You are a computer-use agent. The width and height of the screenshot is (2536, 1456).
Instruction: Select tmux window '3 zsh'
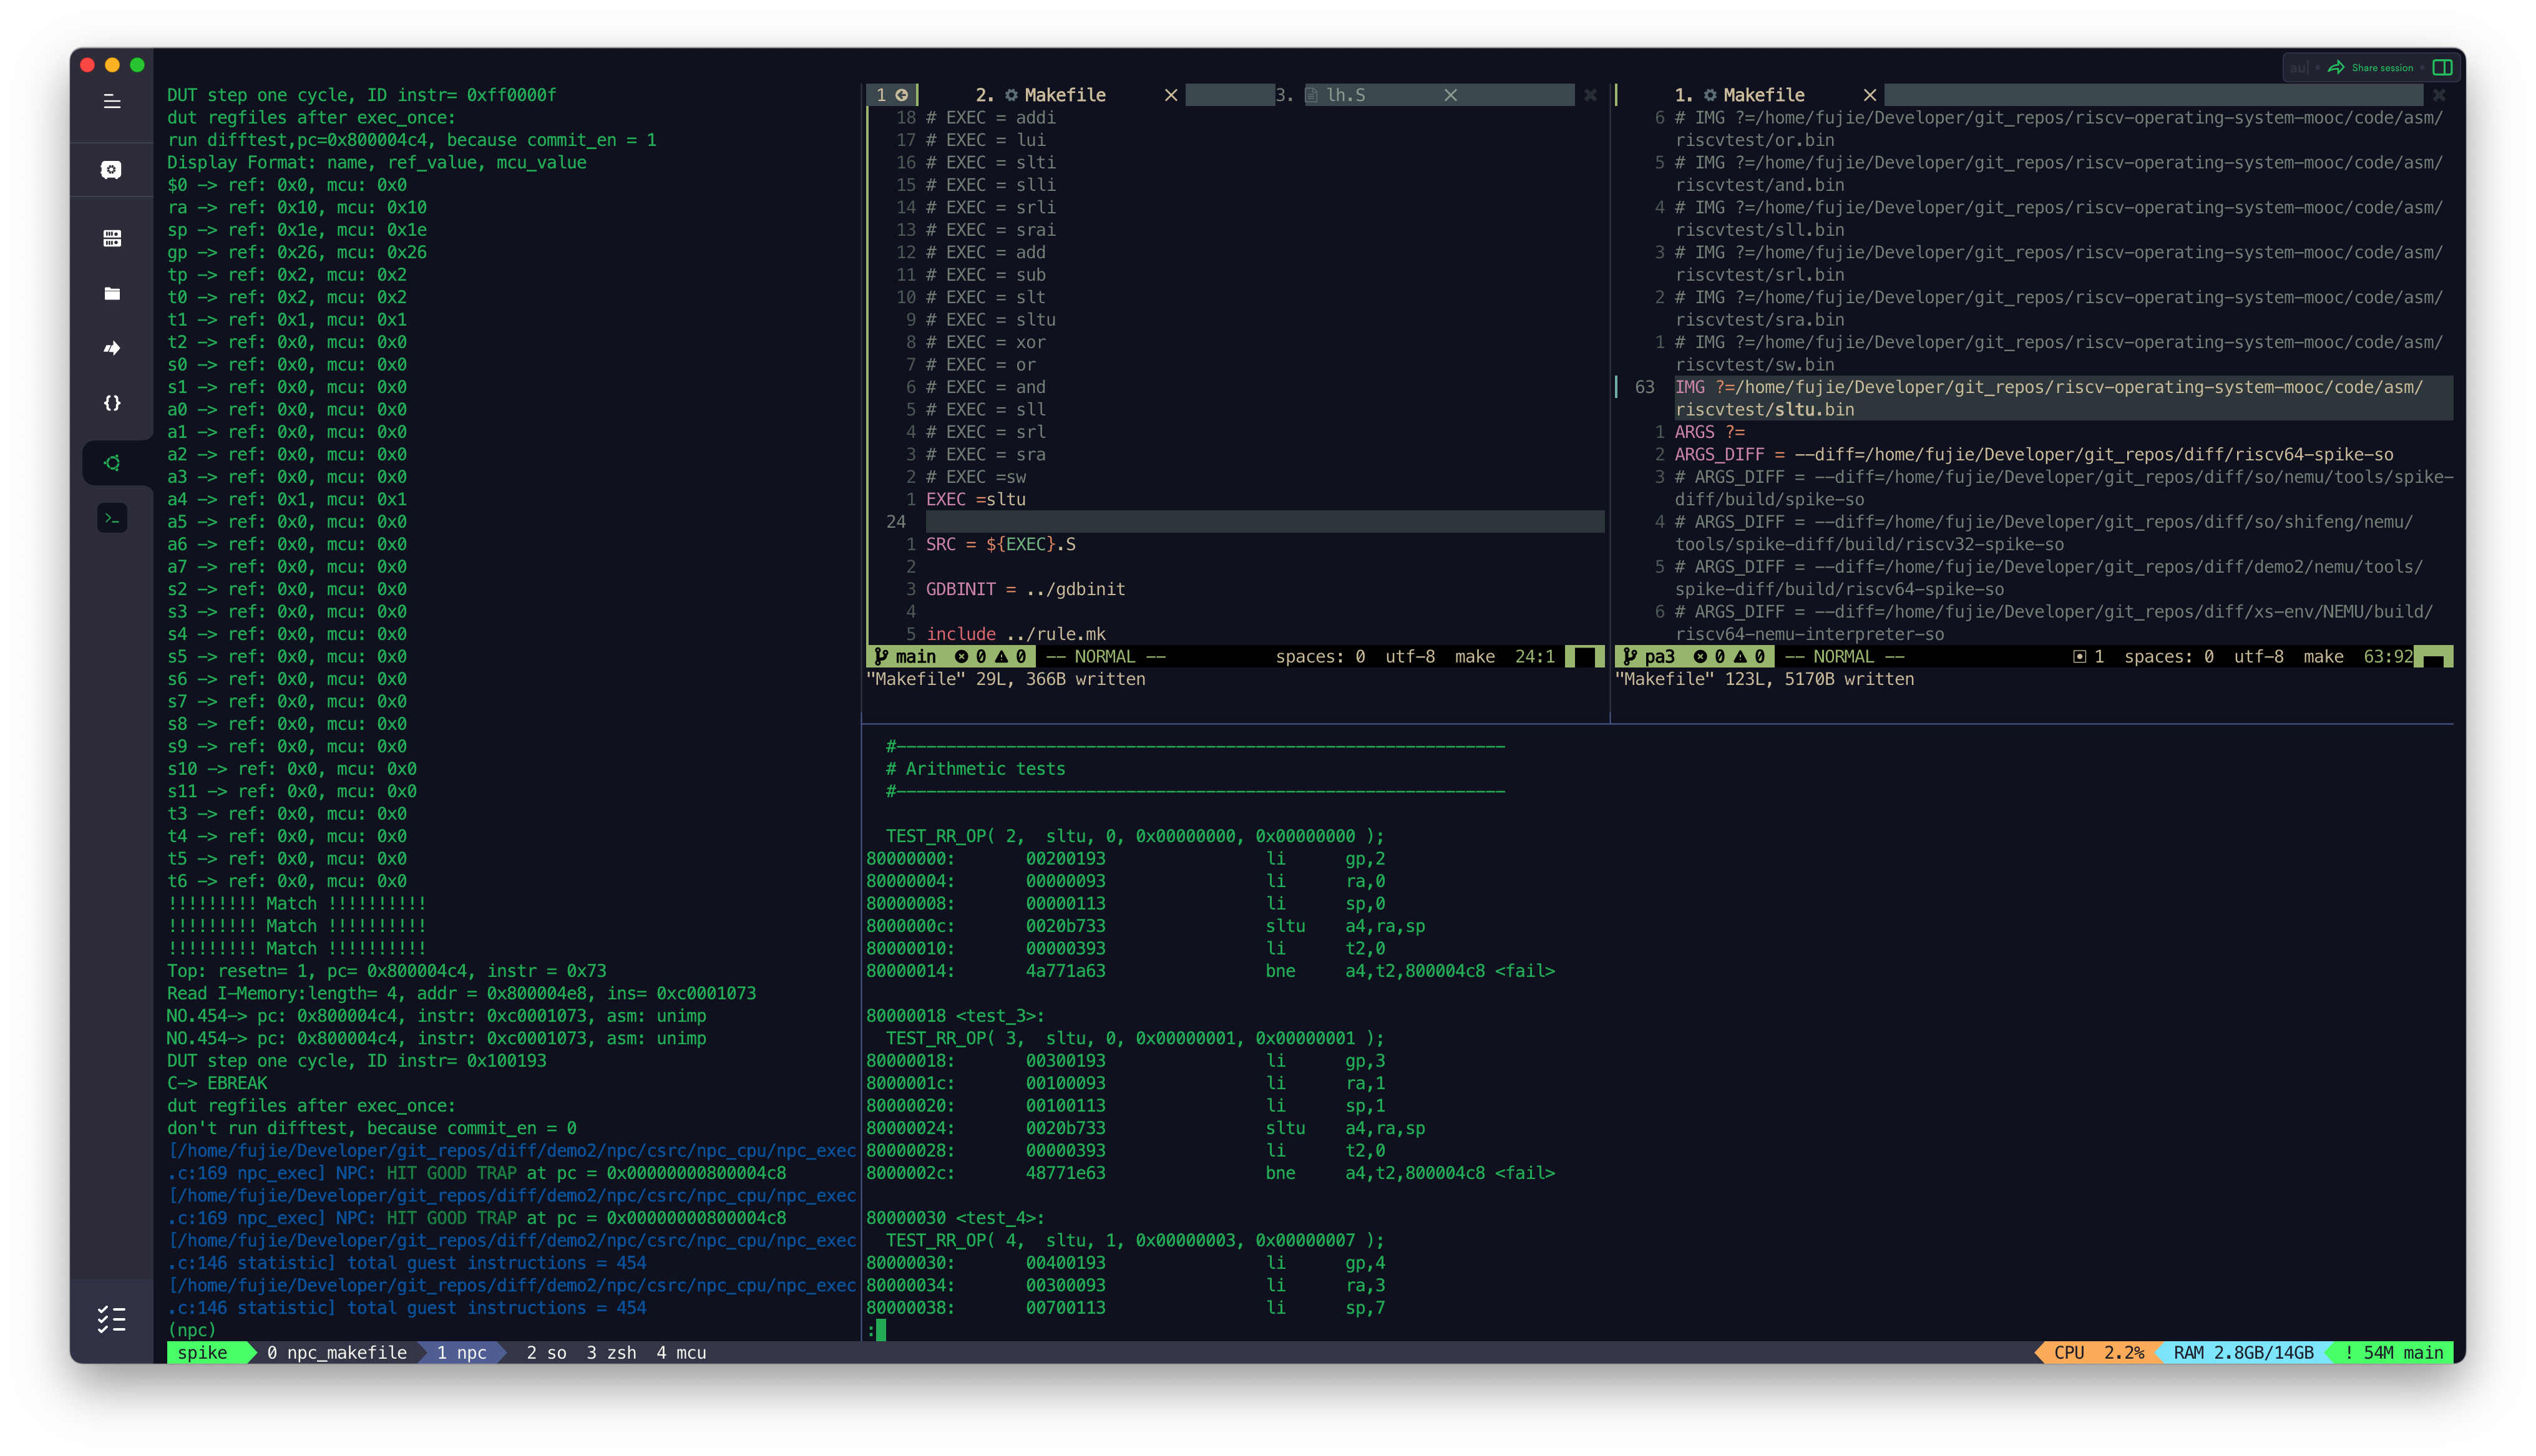[611, 1353]
